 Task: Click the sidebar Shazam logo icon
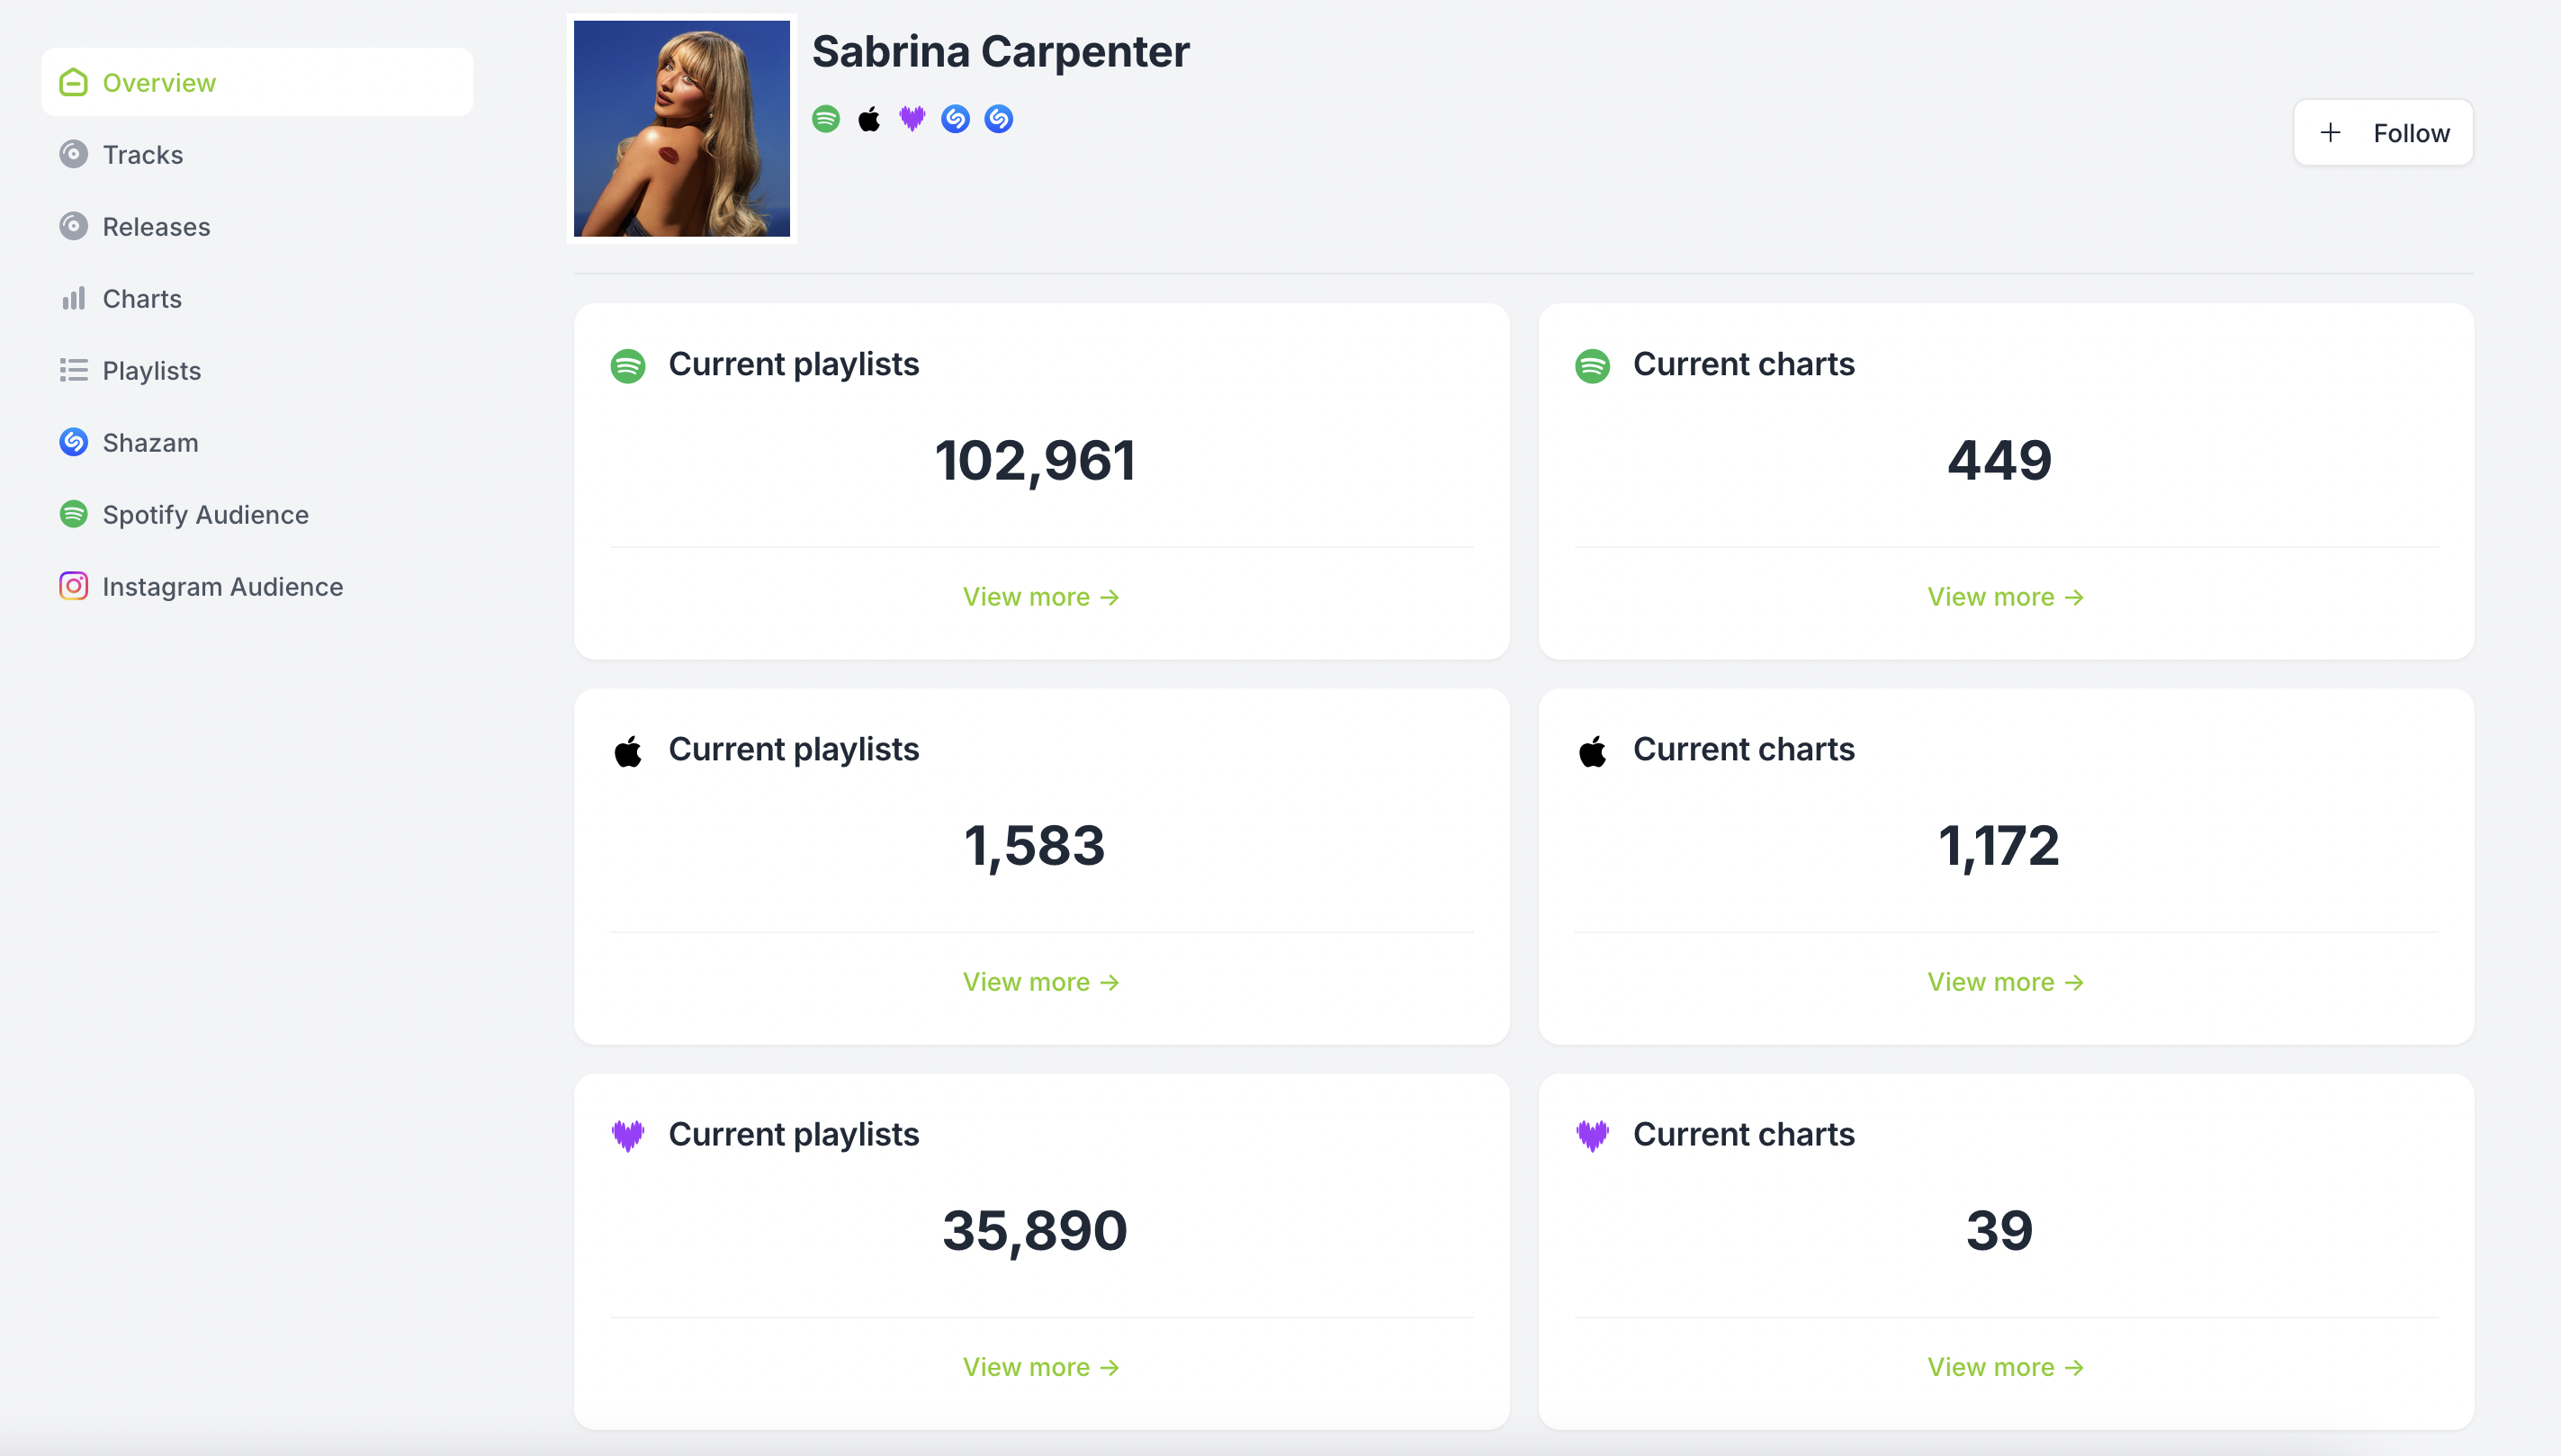pos(73,442)
